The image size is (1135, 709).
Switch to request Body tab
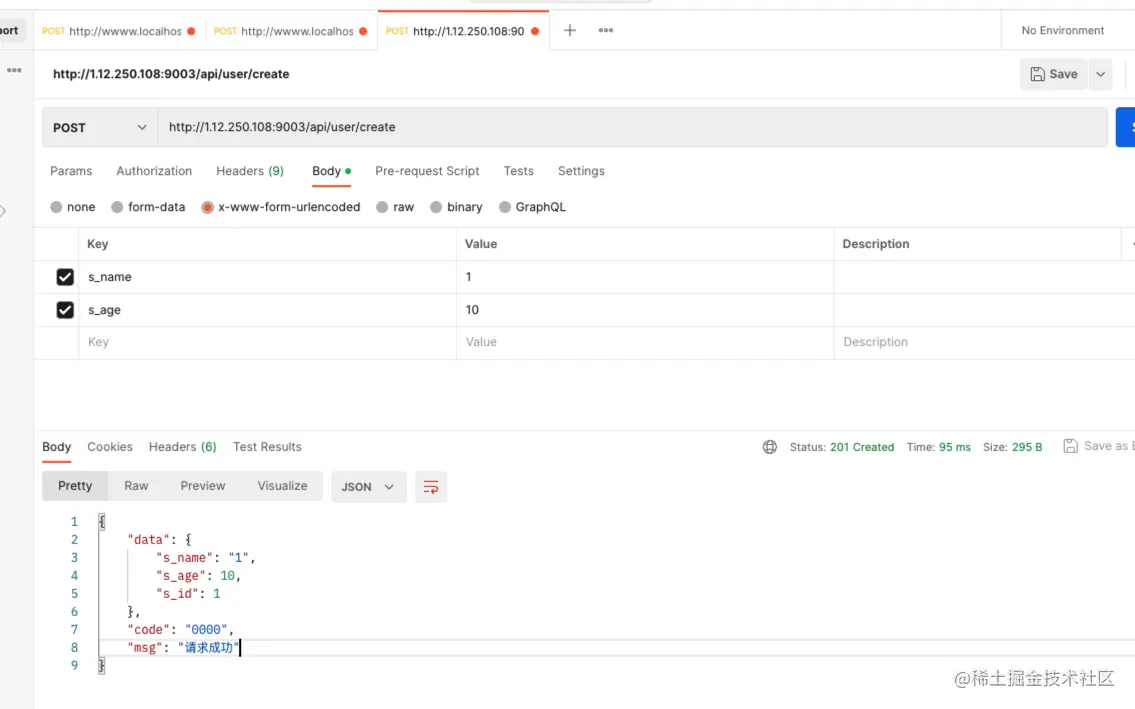(332, 171)
